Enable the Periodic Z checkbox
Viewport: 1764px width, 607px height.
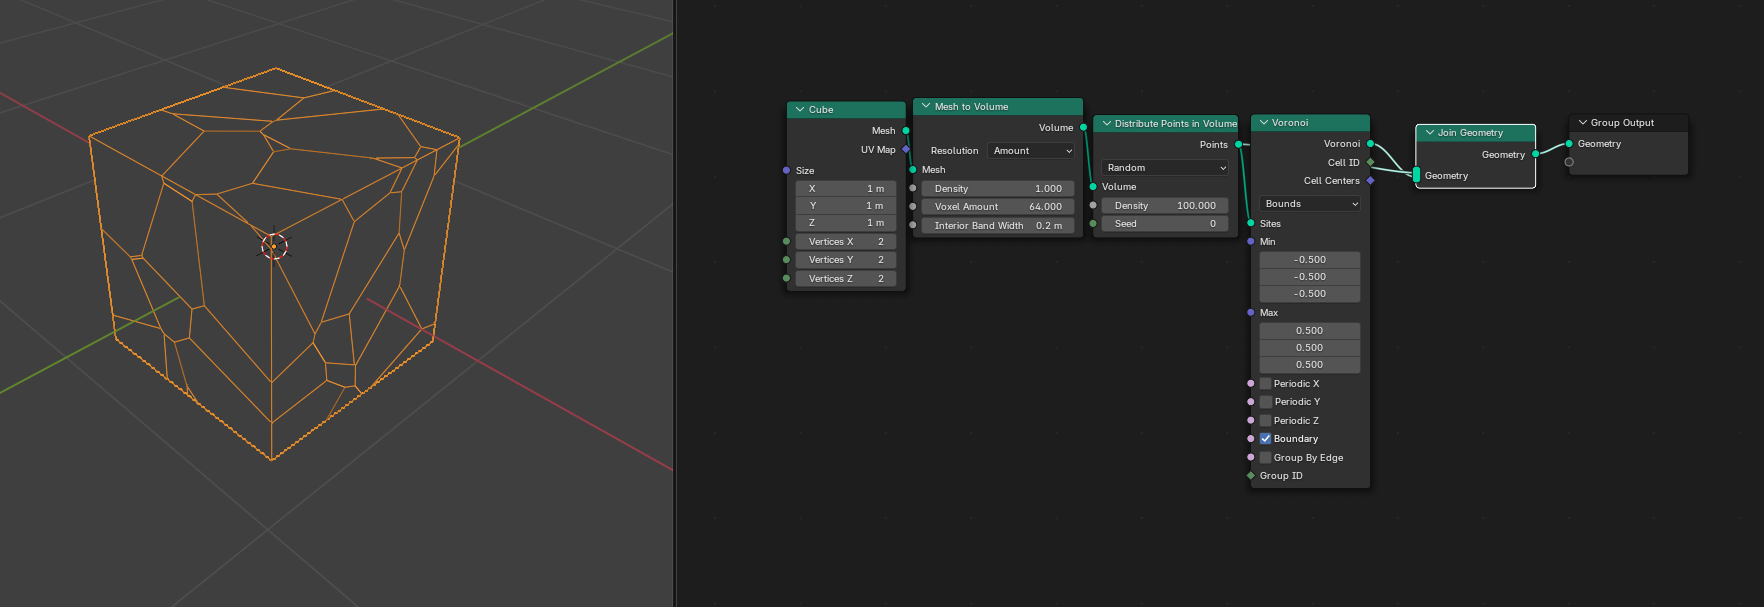pyautogui.click(x=1266, y=421)
